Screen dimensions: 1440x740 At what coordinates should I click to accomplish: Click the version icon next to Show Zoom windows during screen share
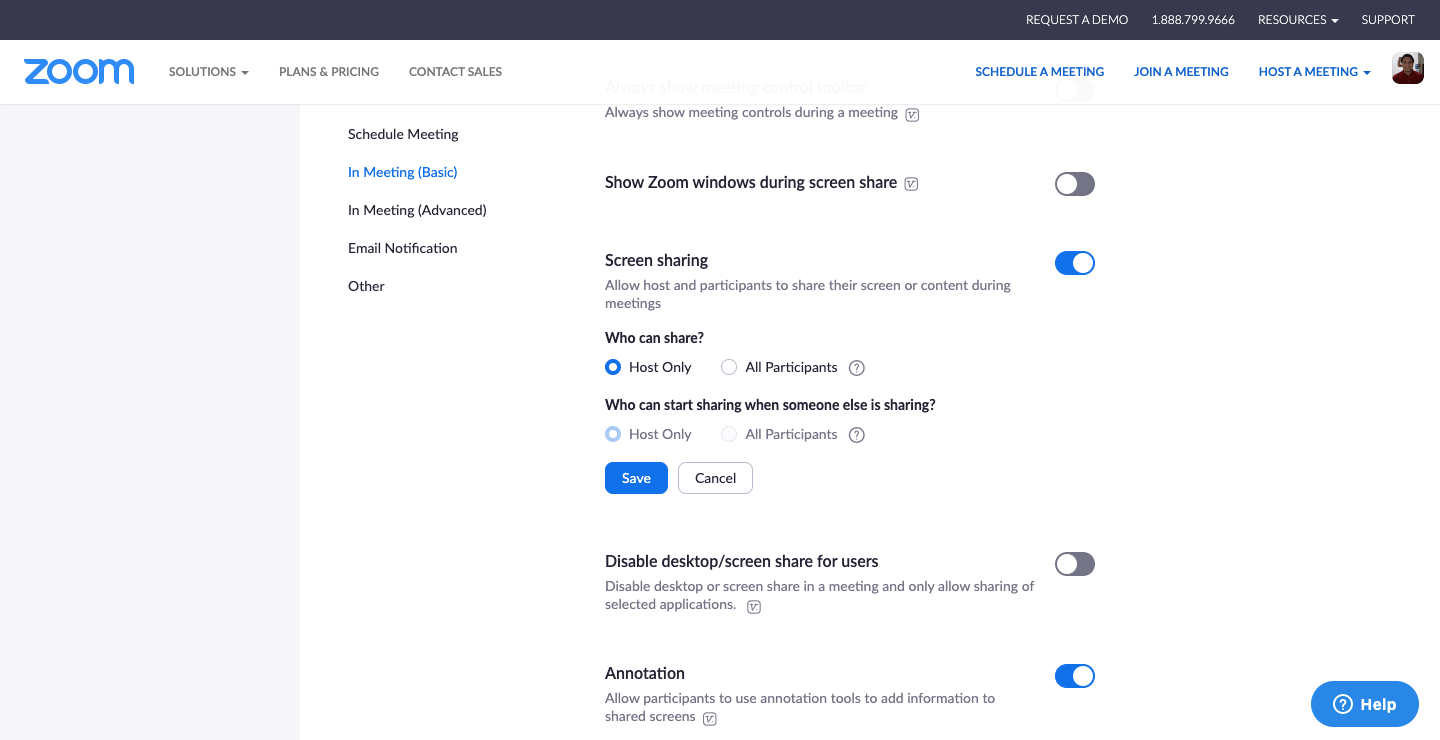911,184
